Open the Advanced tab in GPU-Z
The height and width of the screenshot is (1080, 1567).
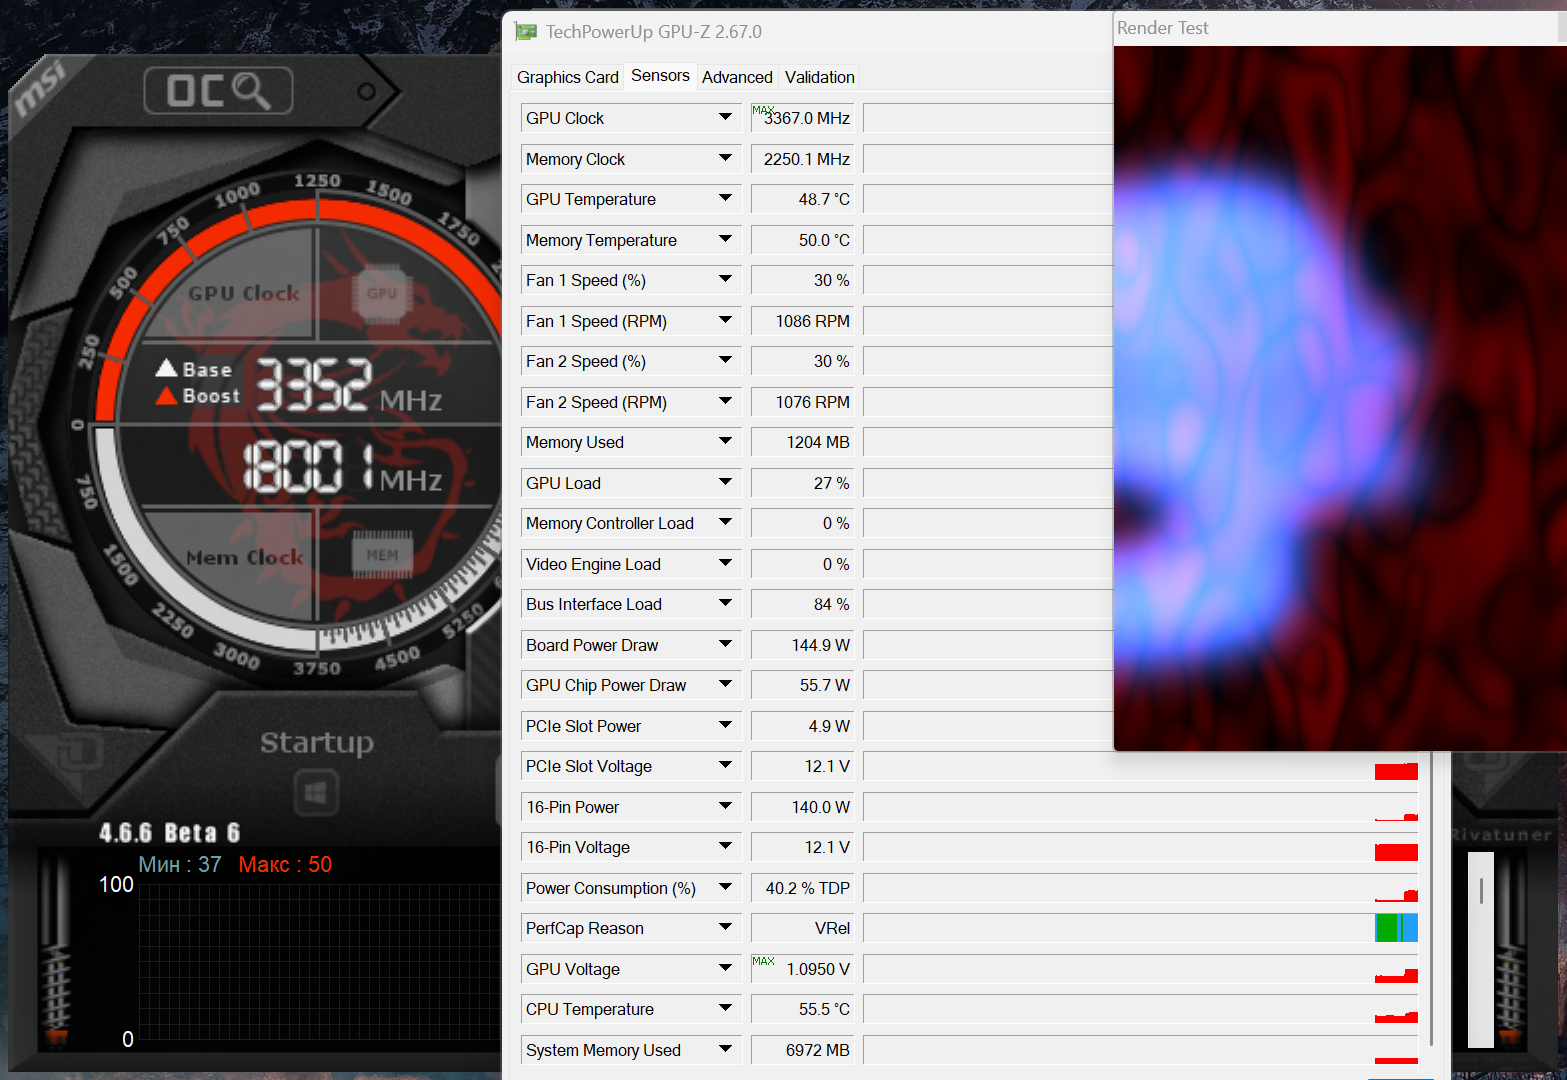(737, 77)
